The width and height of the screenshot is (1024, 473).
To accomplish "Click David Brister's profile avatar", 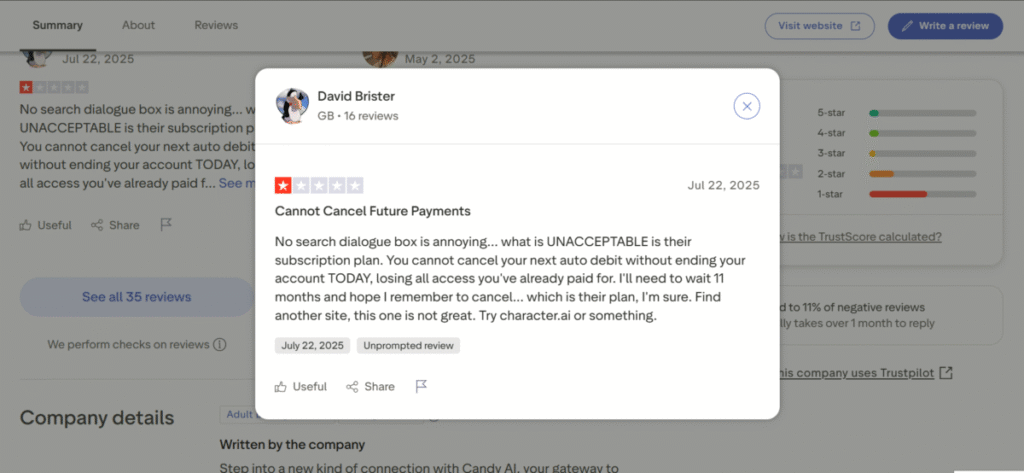I will (x=290, y=105).
